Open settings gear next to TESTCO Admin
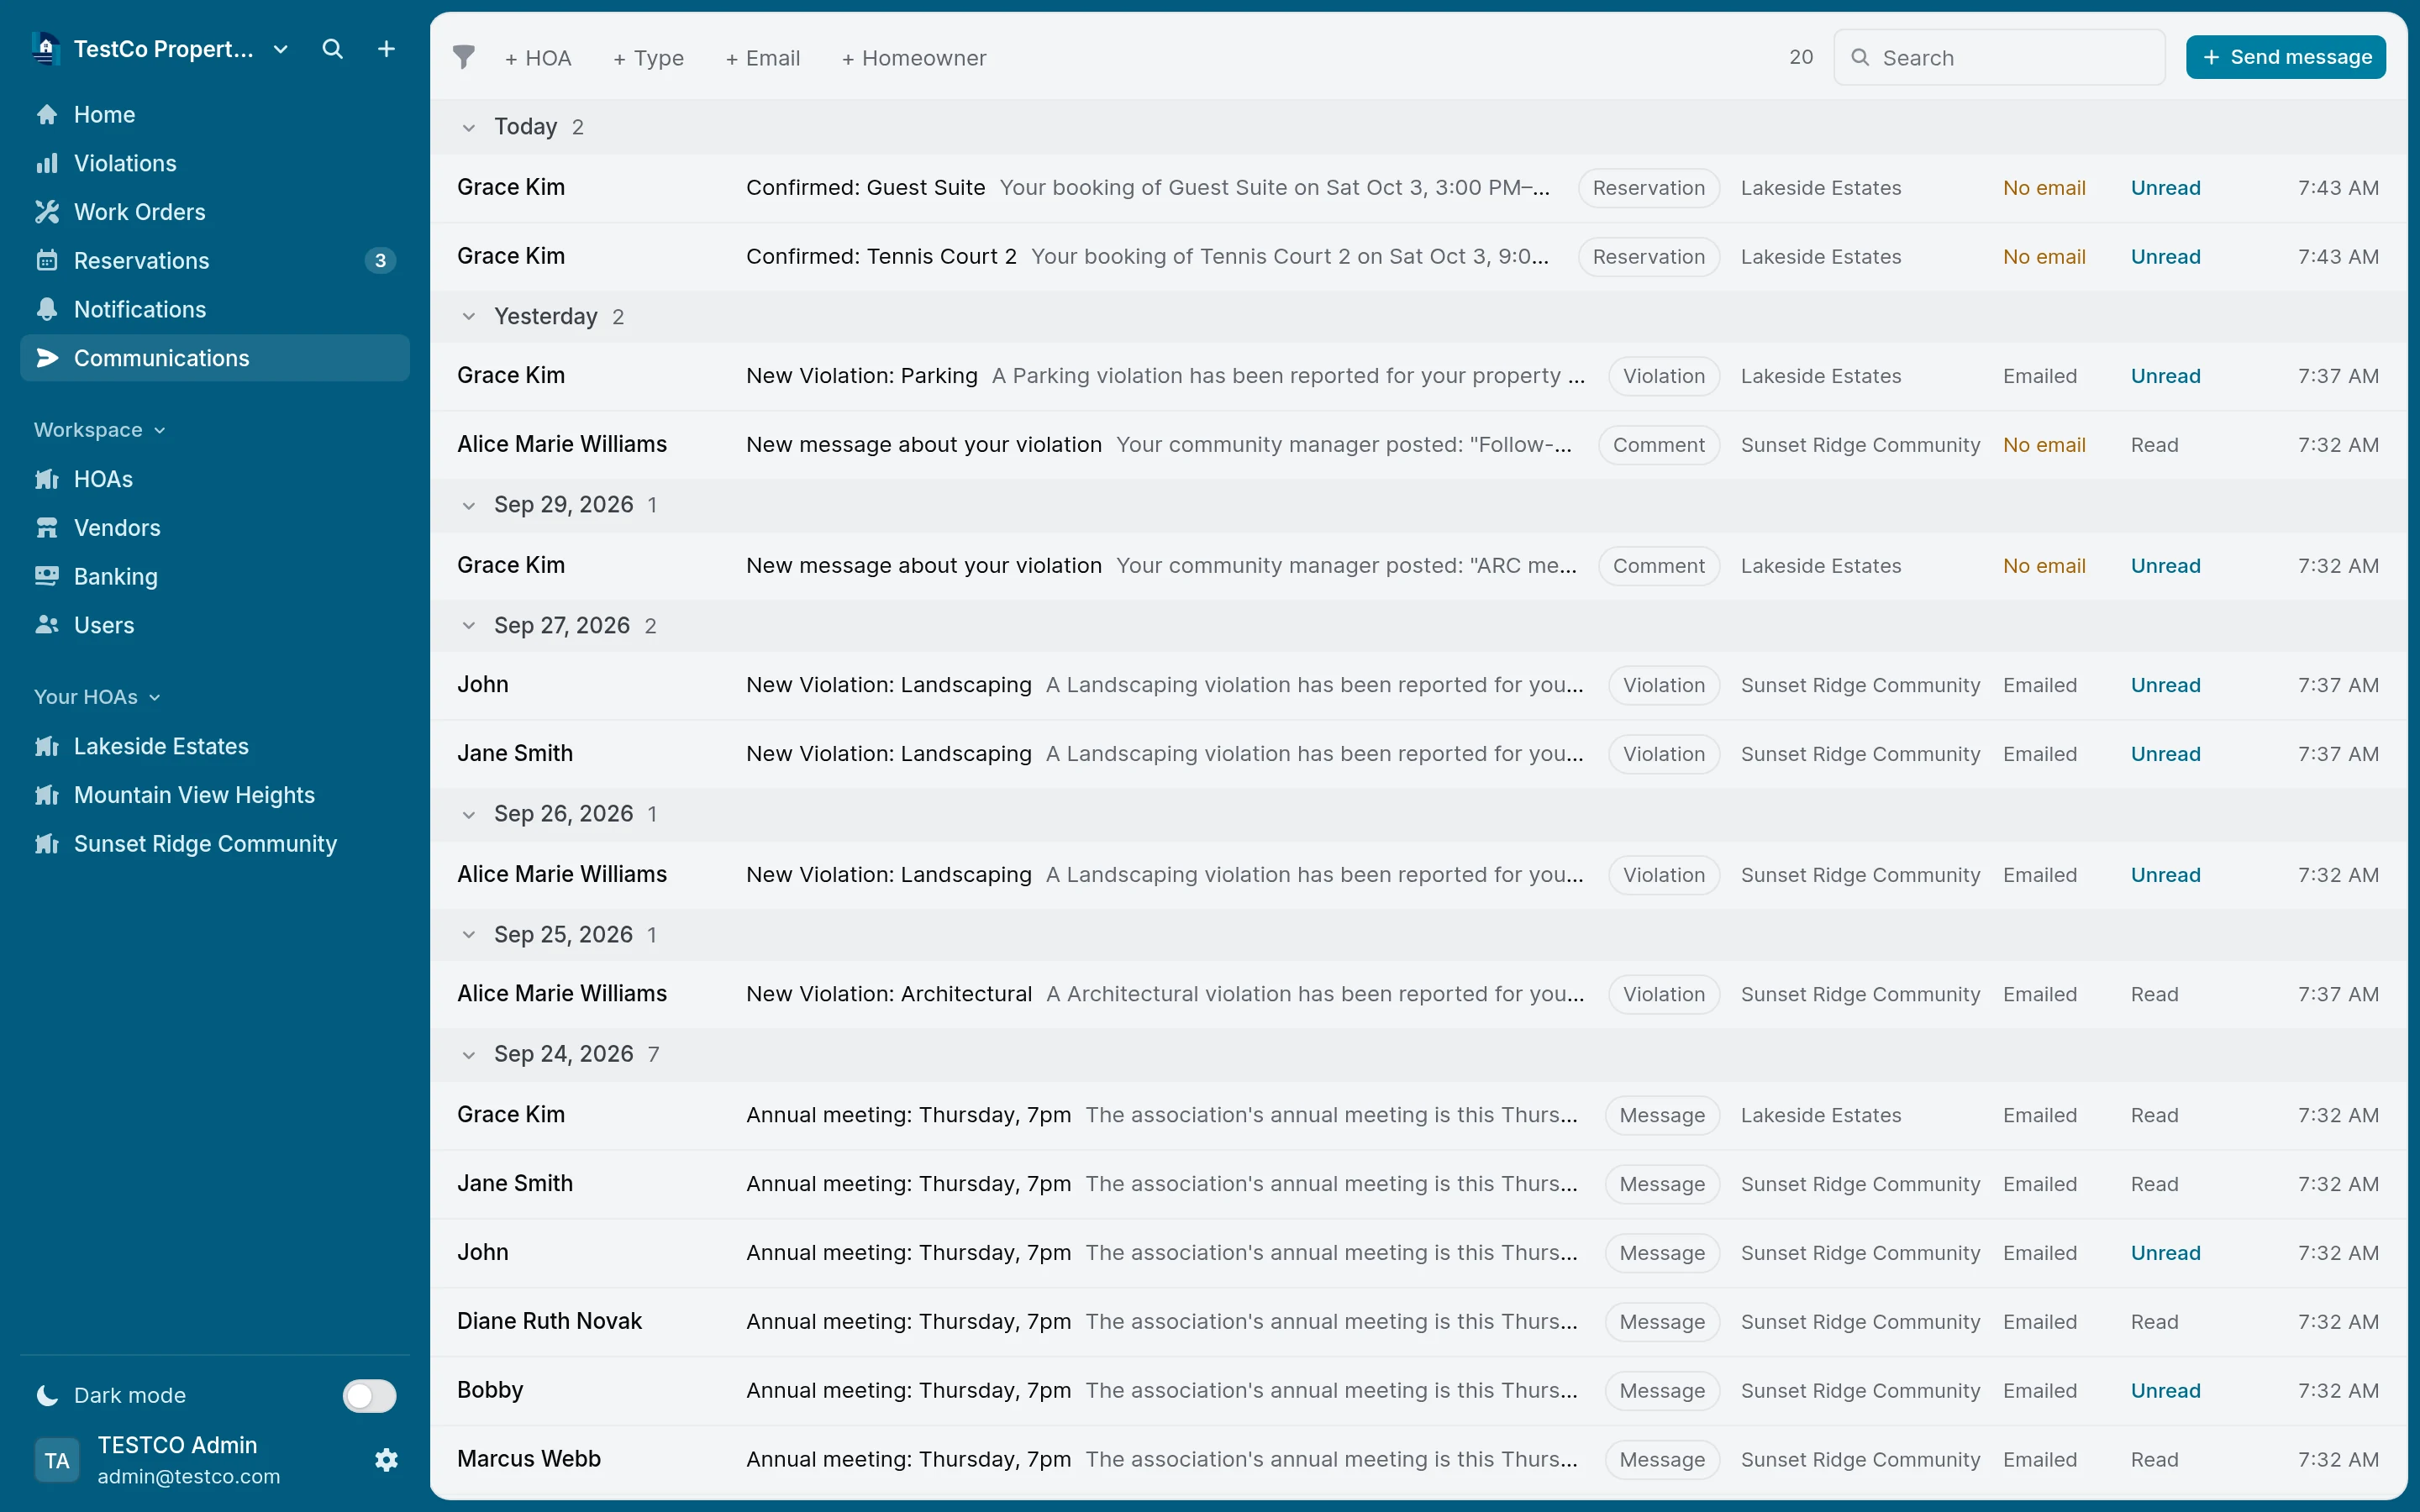Viewport: 2420px width, 1512px height. click(x=386, y=1460)
